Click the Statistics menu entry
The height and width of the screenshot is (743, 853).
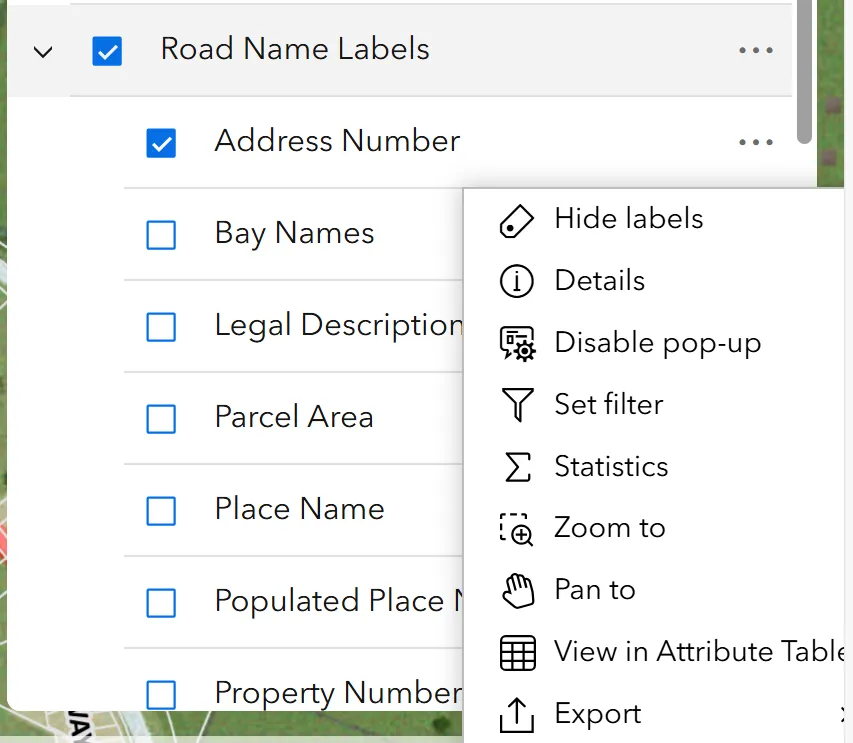coord(611,466)
